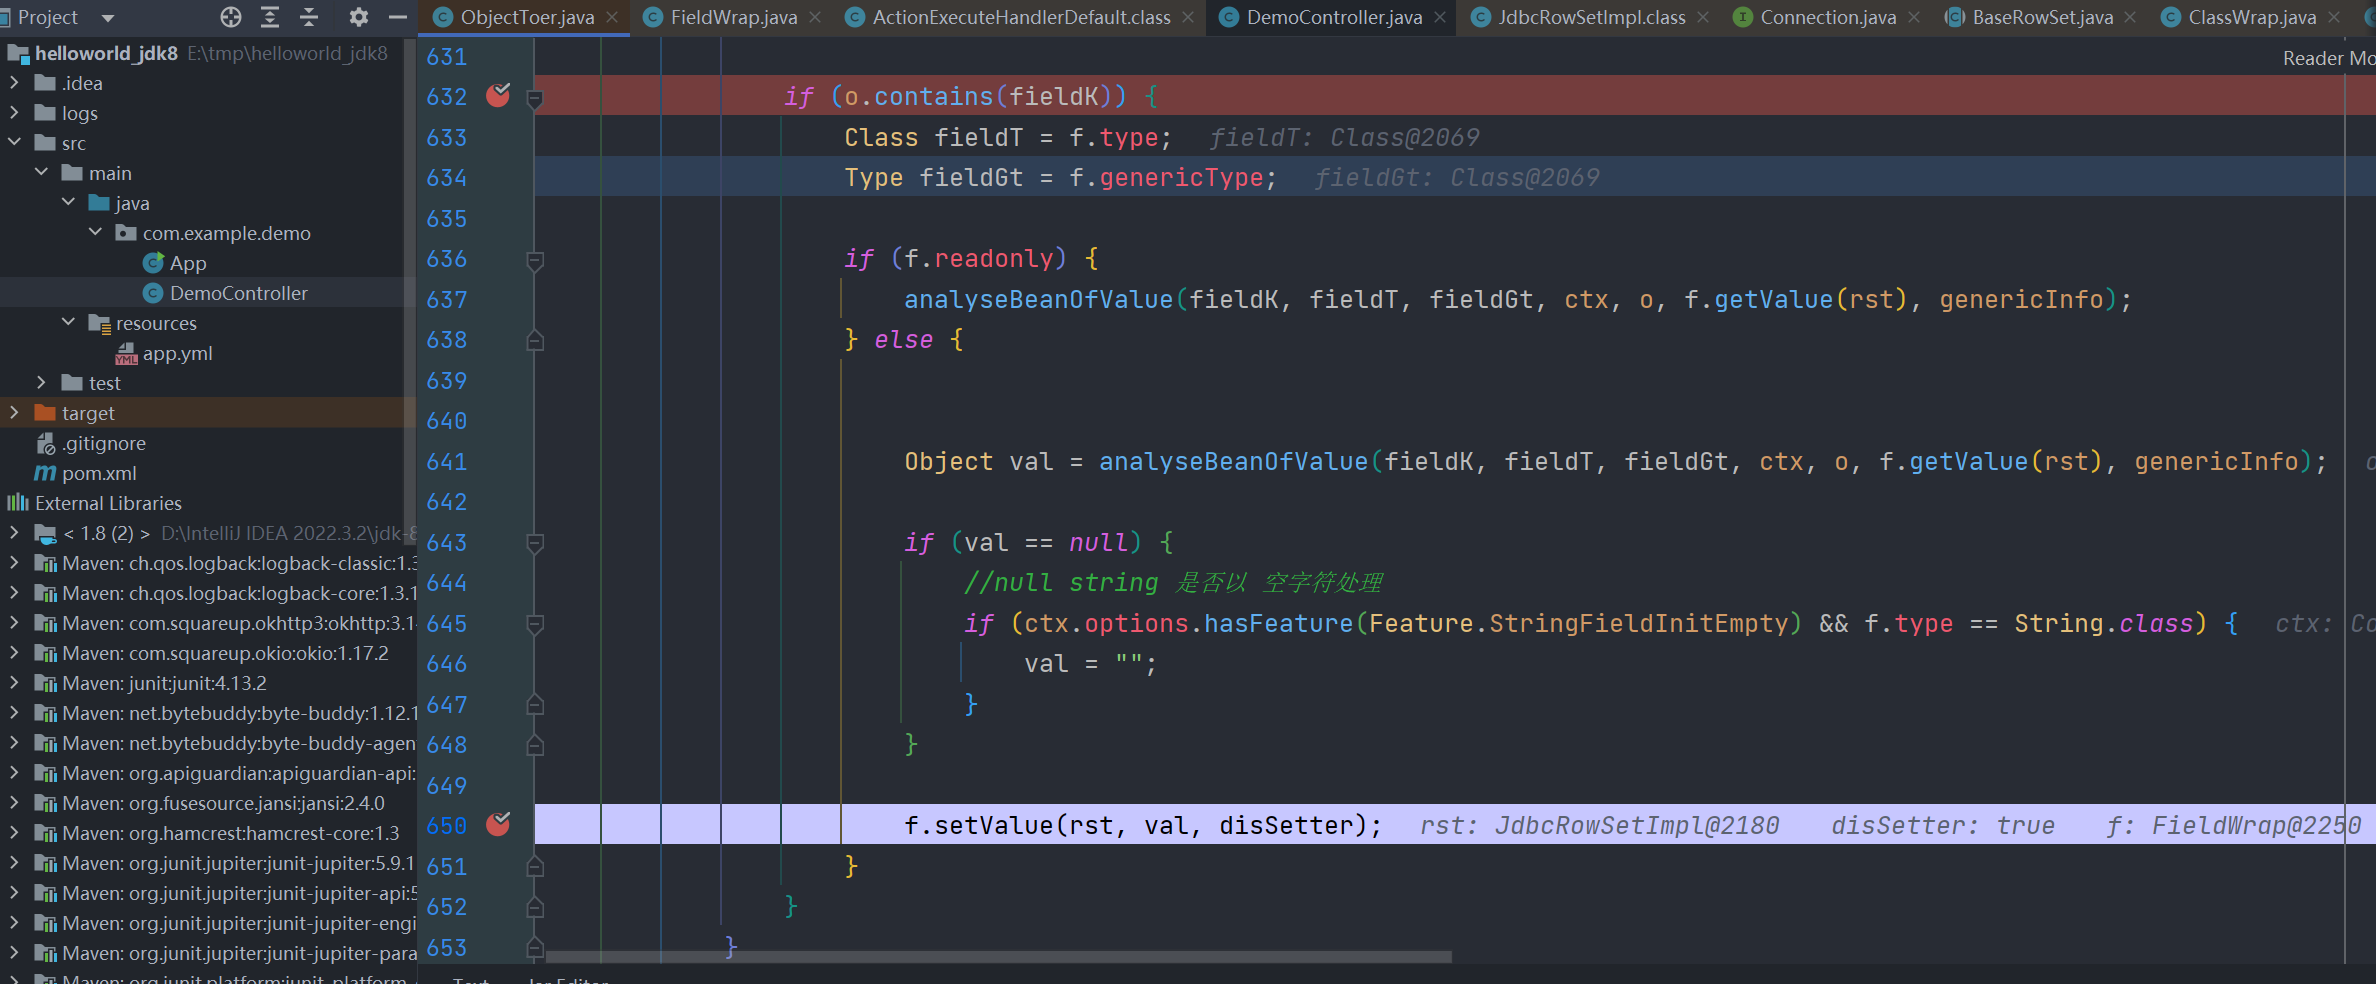The width and height of the screenshot is (2376, 984).
Task: Toggle the breakpoint on line 650
Action: tap(498, 825)
